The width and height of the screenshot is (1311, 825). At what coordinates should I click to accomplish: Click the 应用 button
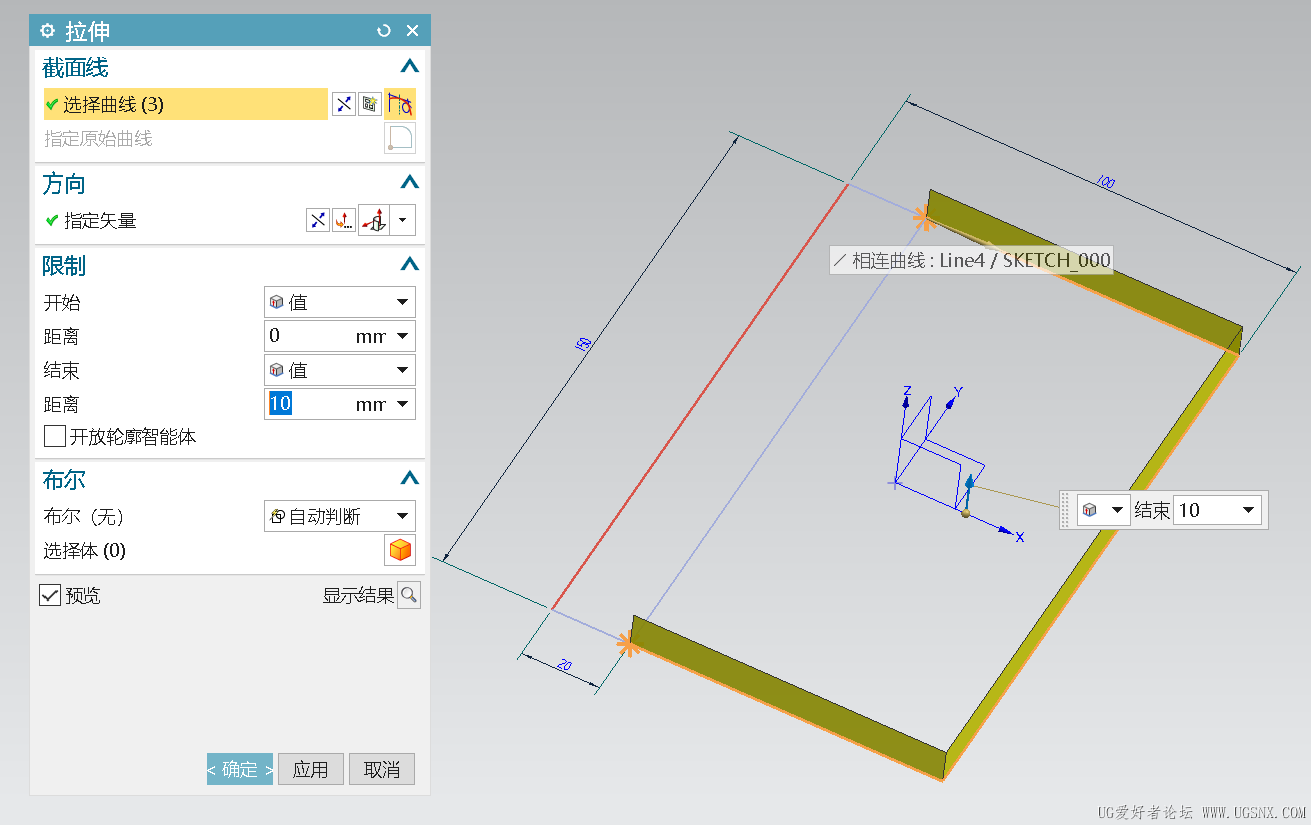[311, 769]
